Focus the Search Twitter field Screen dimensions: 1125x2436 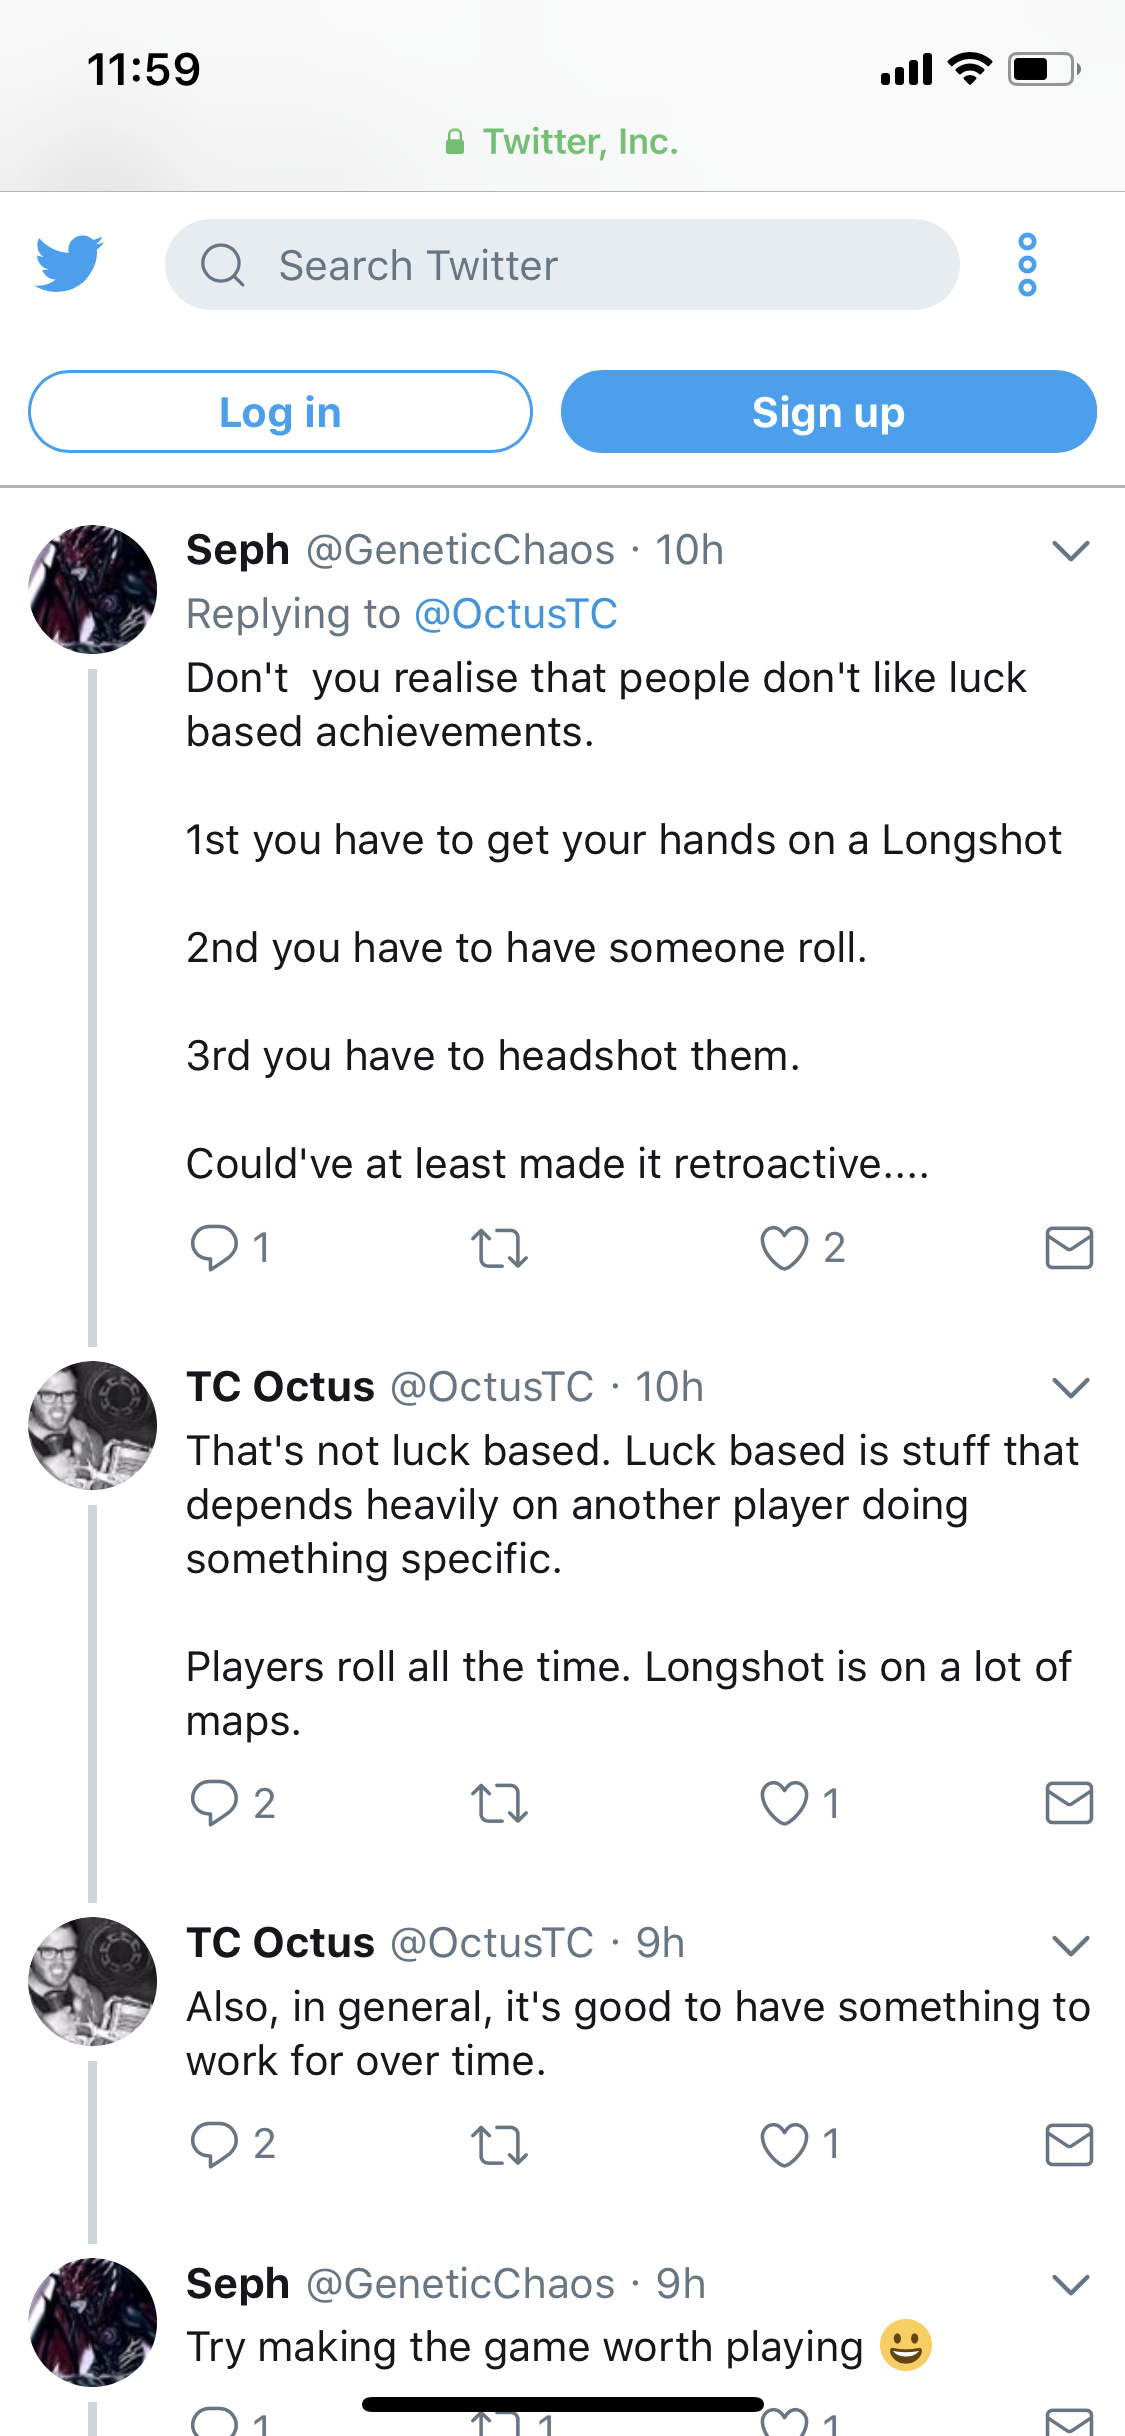click(562, 265)
